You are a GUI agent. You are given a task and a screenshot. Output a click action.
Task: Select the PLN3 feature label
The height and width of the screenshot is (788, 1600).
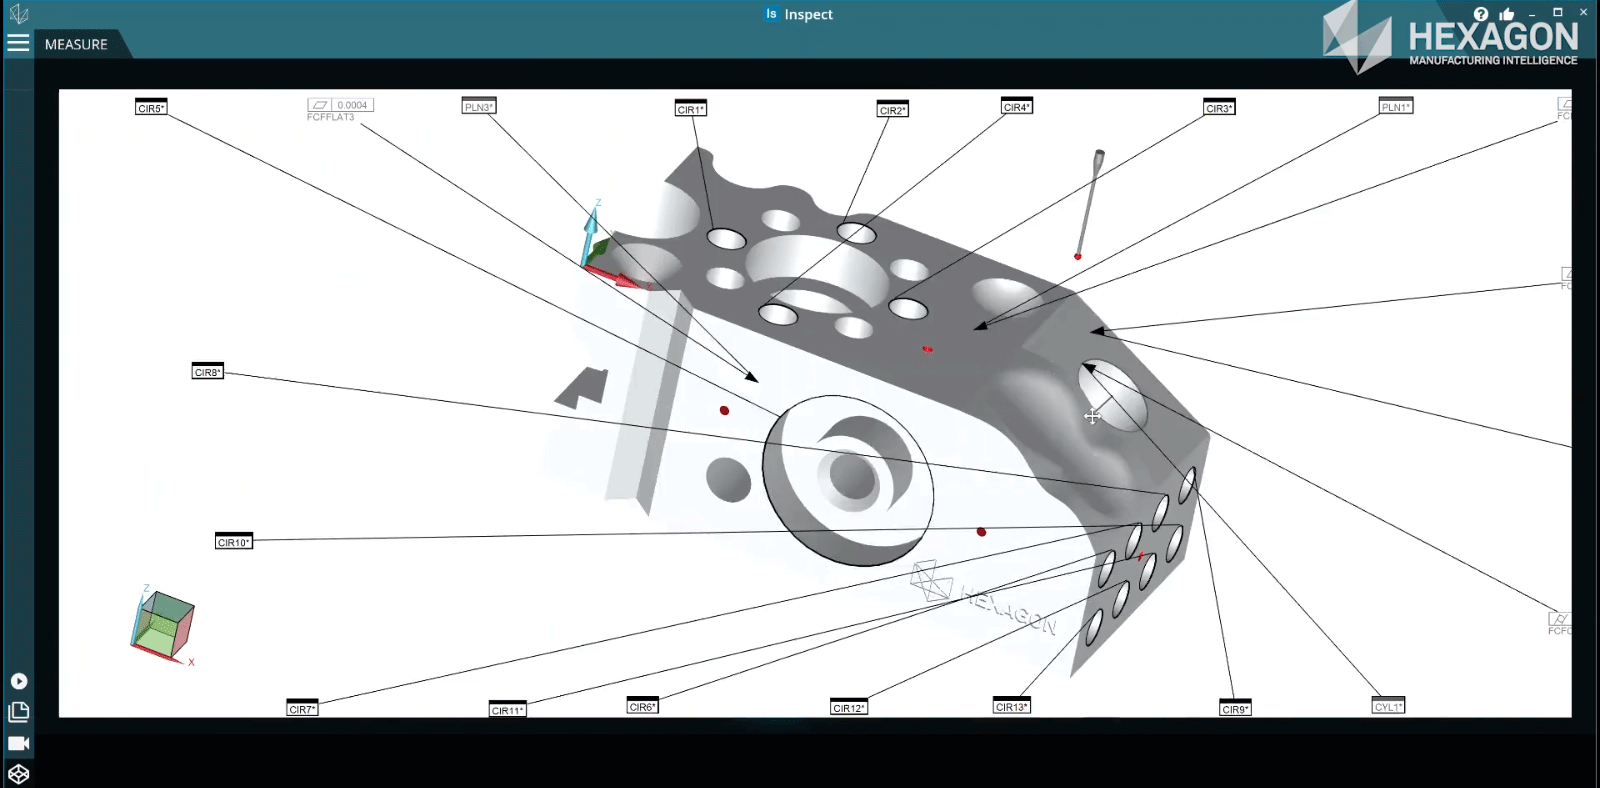pos(479,106)
